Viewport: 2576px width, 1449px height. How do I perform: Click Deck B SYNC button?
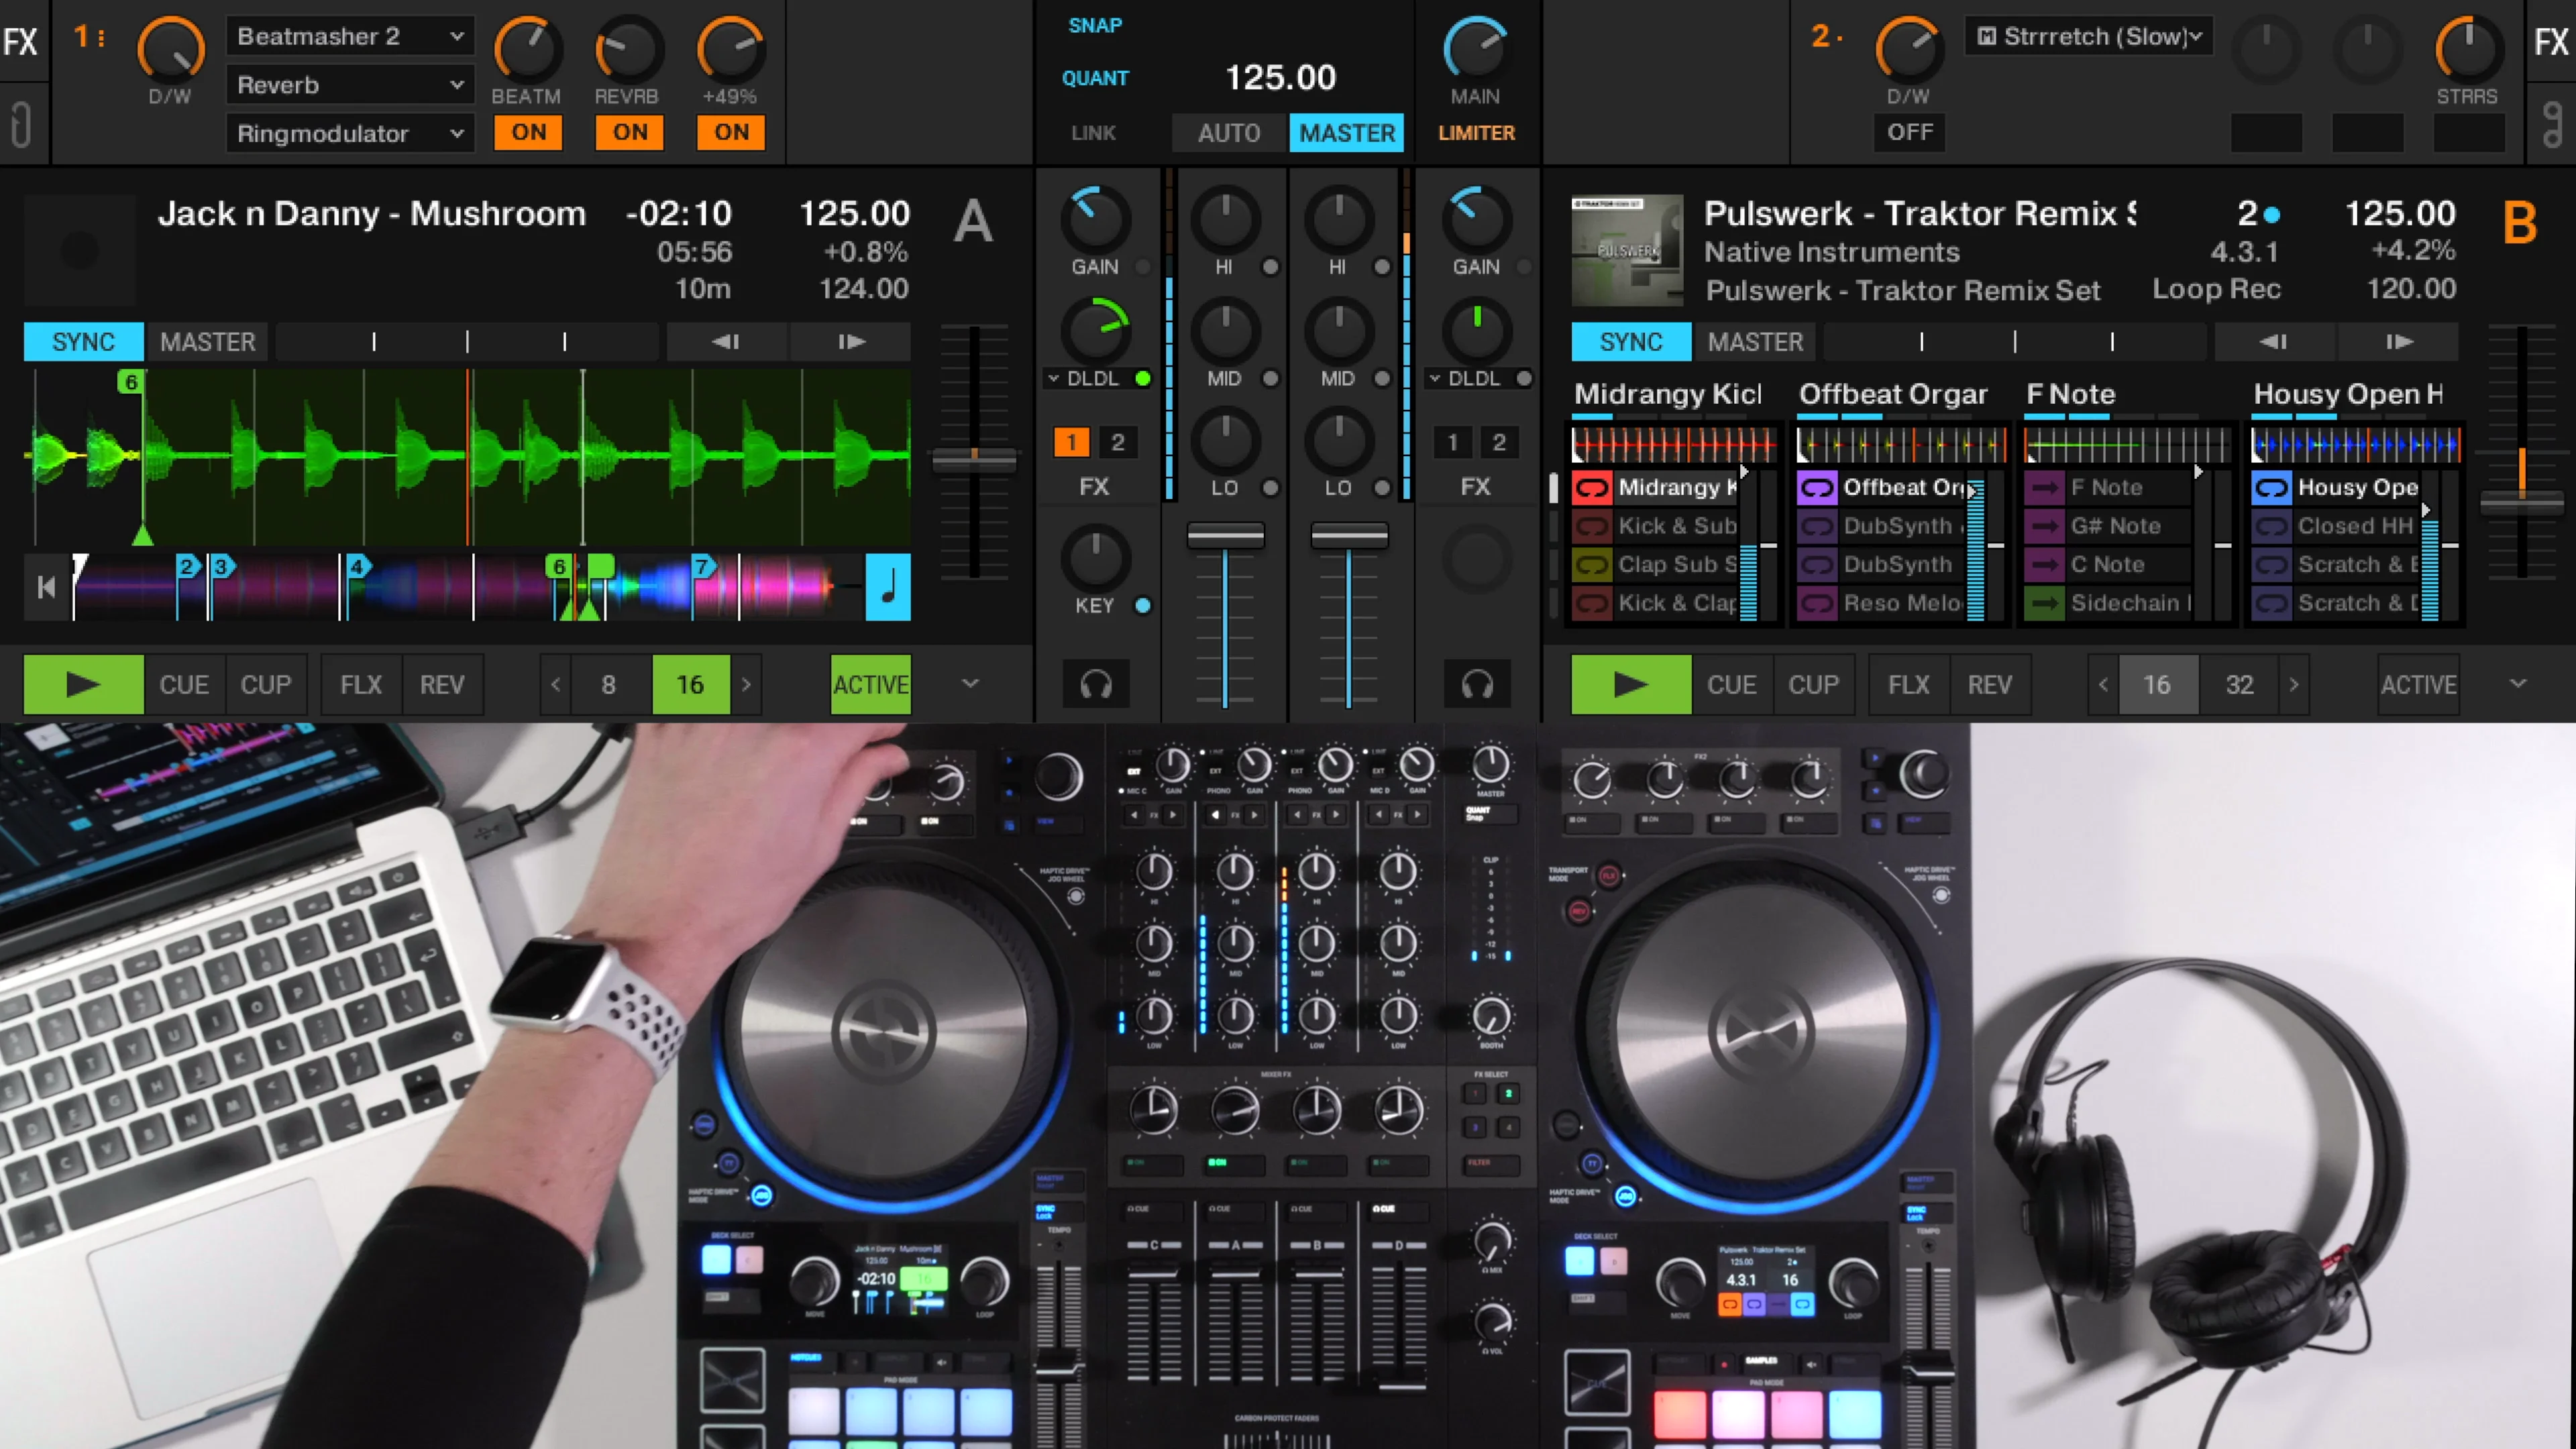(1630, 342)
